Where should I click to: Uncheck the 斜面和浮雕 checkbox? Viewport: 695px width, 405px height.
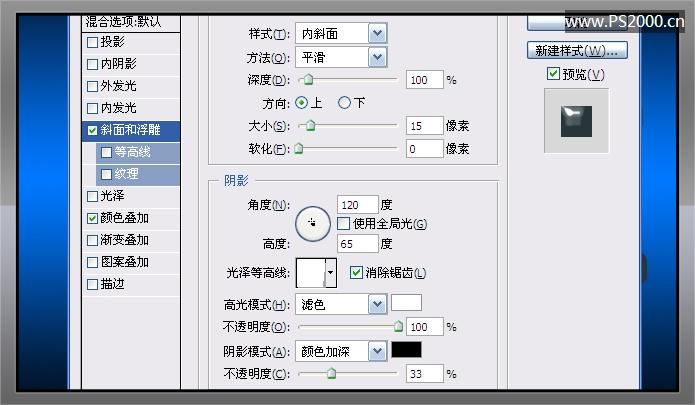click(x=92, y=130)
